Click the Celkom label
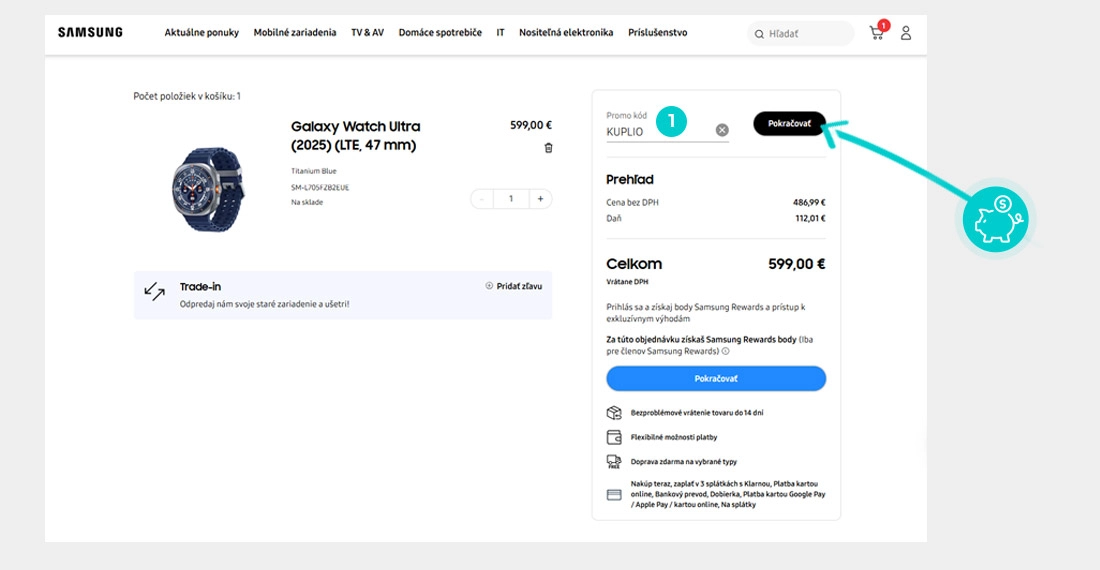 tap(634, 264)
